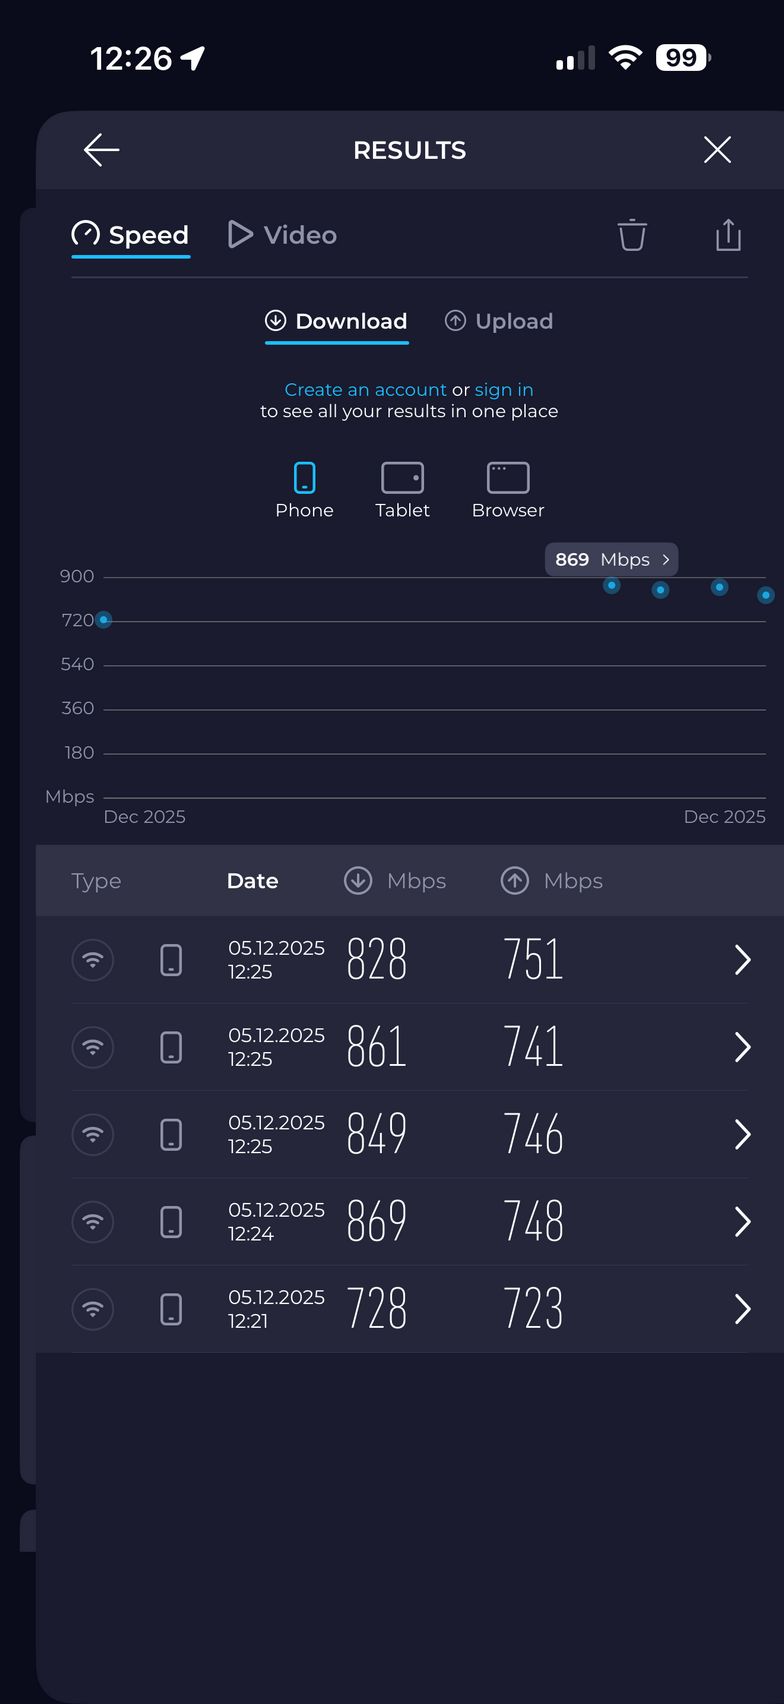
Task: Expand the 861 Mbps result details
Action: tap(742, 1047)
